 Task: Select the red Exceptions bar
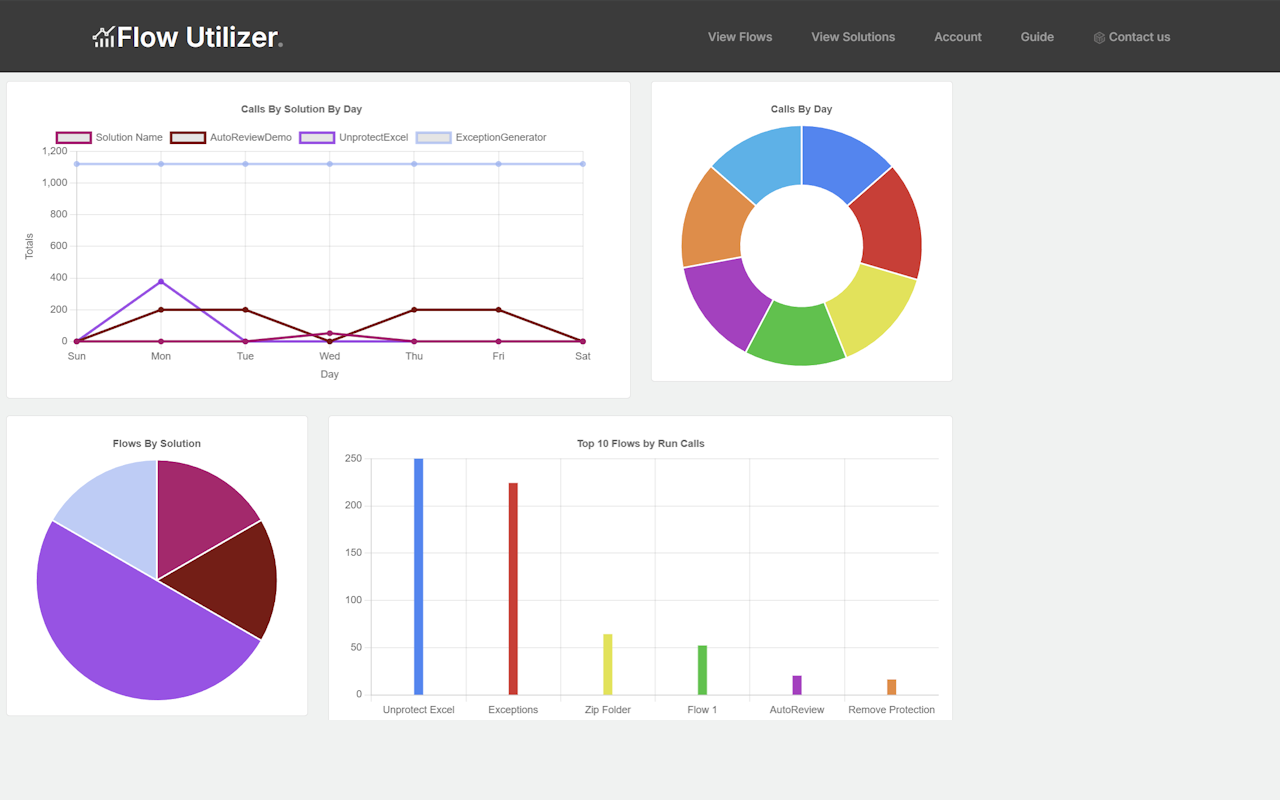[x=513, y=588]
